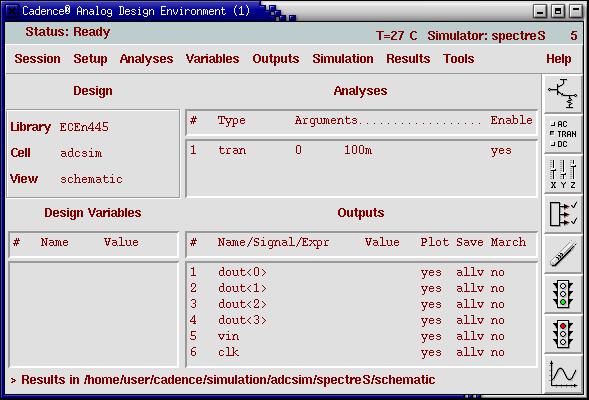Select the dout<2> output row
Image resolution: width=589 pixels, height=400 pixels.
[x=361, y=304]
